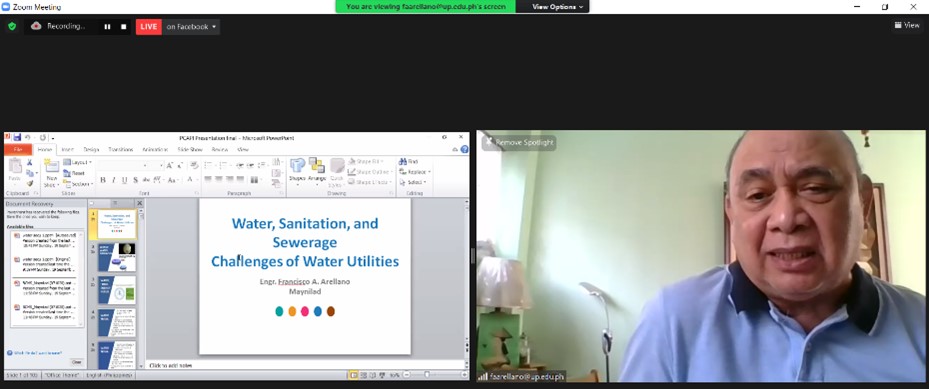Click the New Slide icon

coord(52,173)
